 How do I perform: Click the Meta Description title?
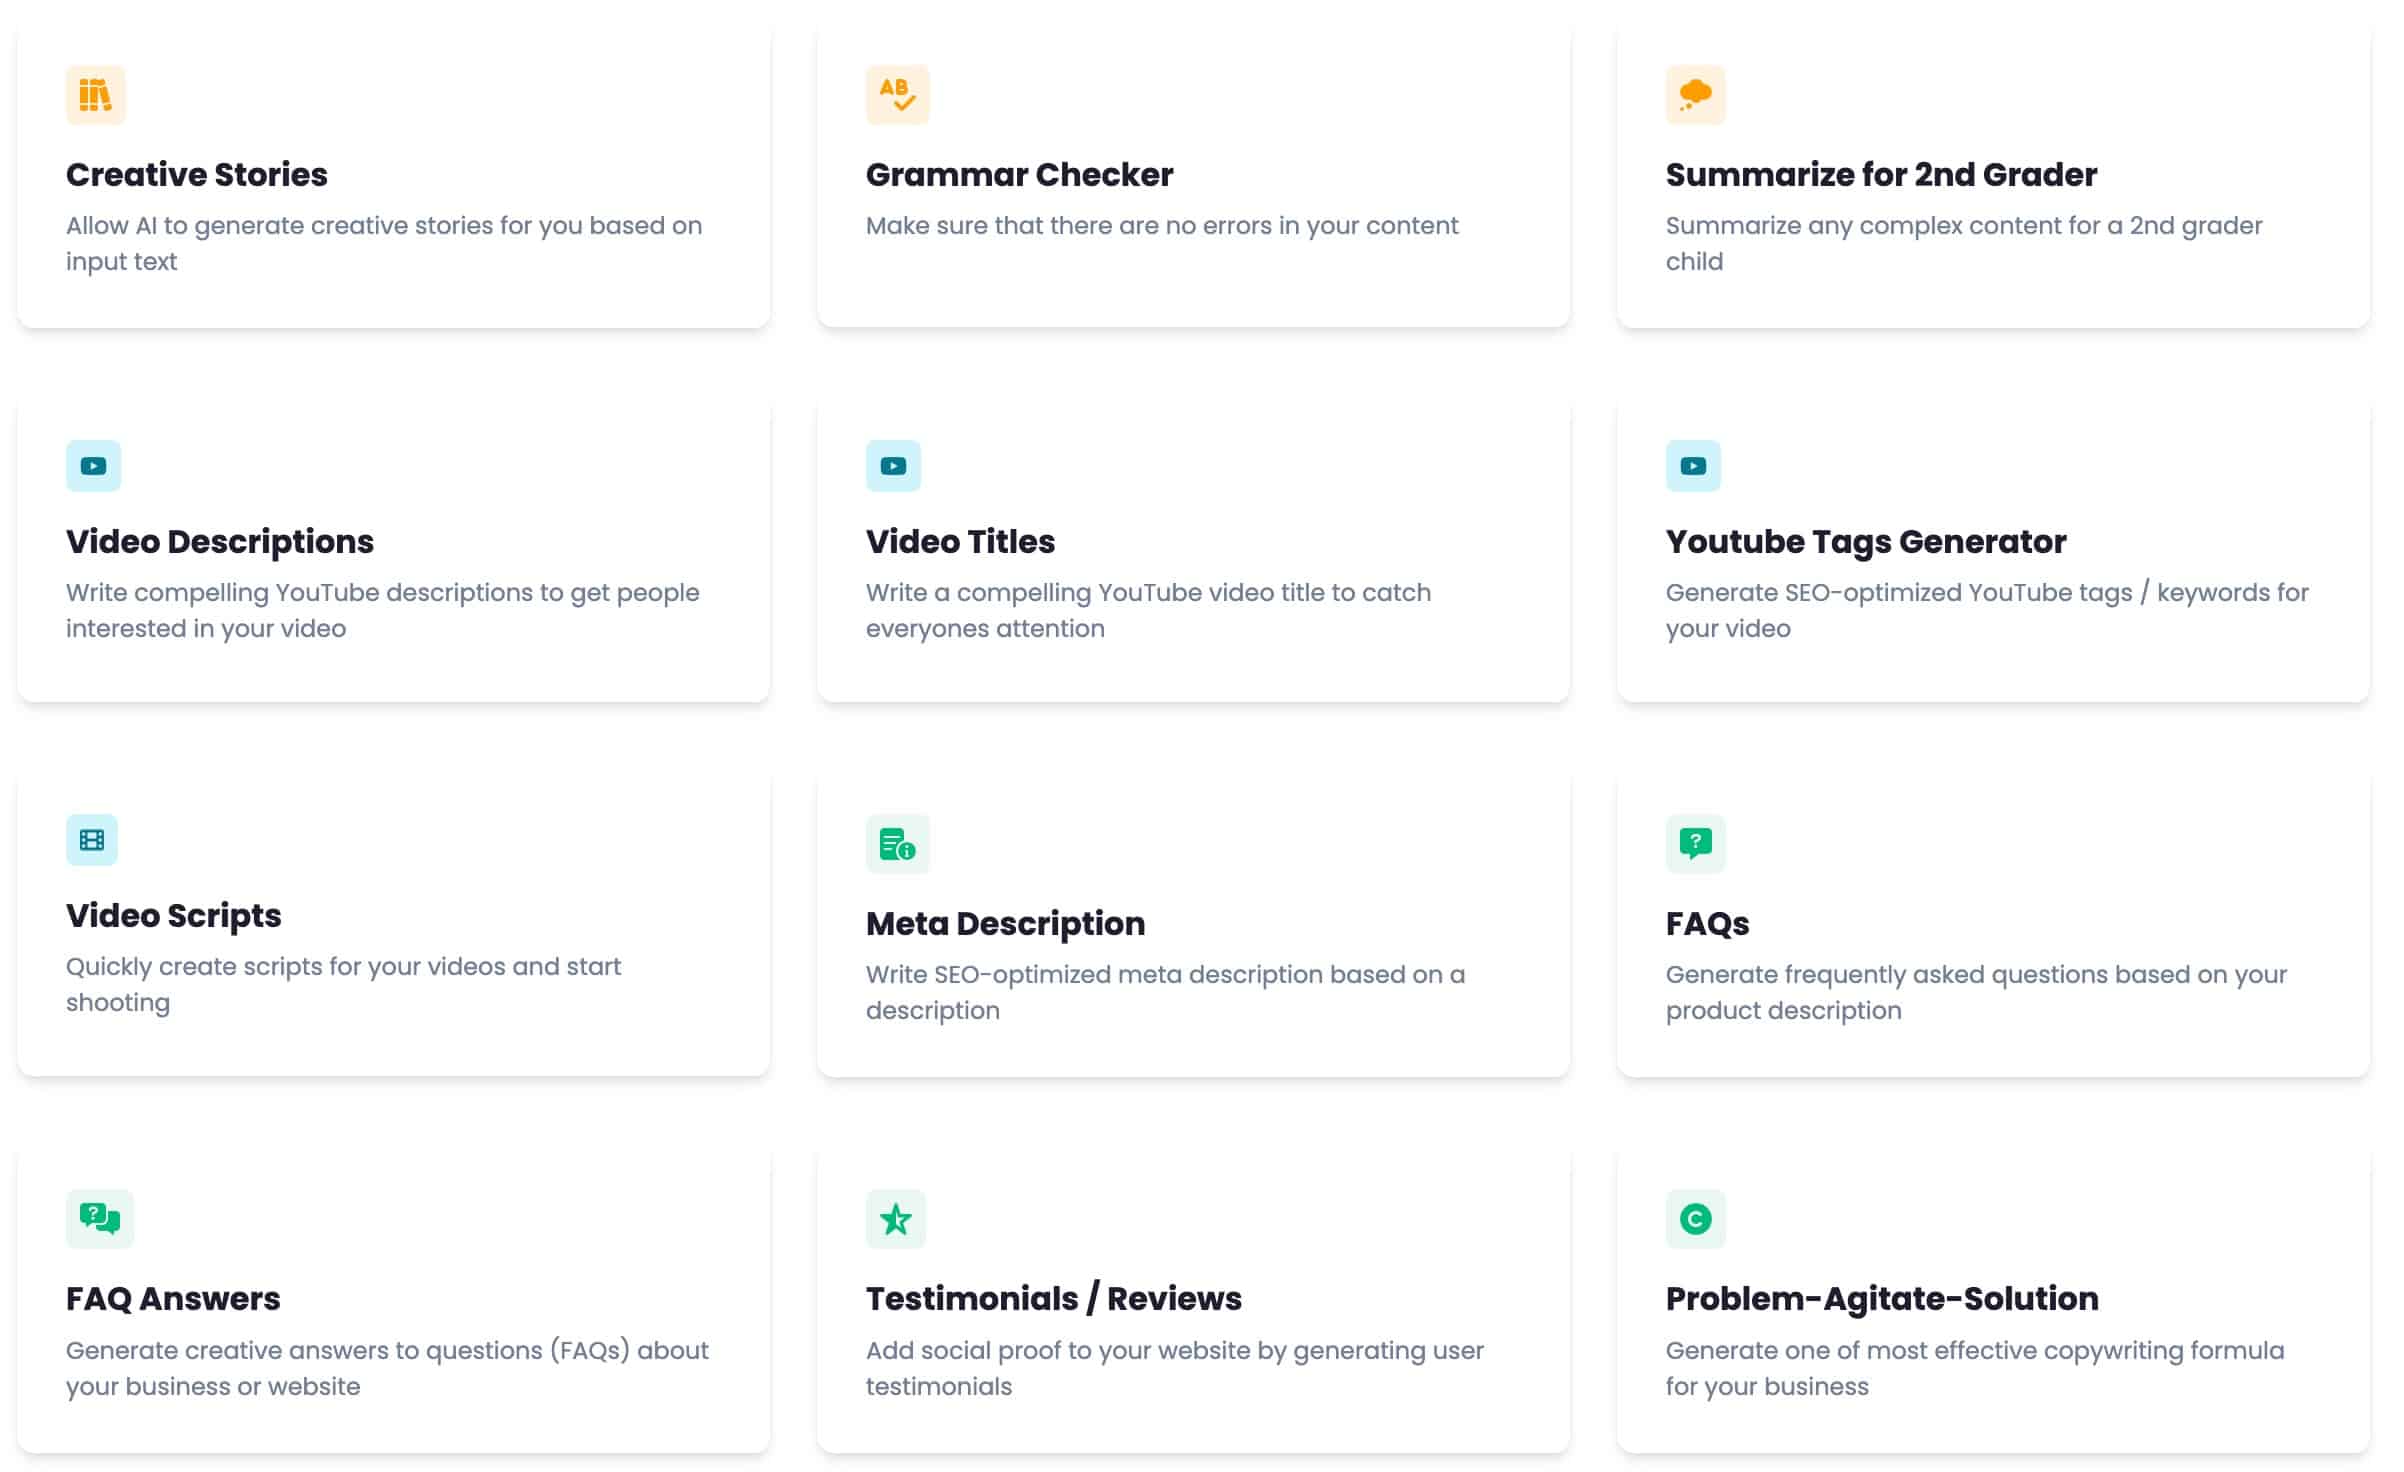point(1005,924)
